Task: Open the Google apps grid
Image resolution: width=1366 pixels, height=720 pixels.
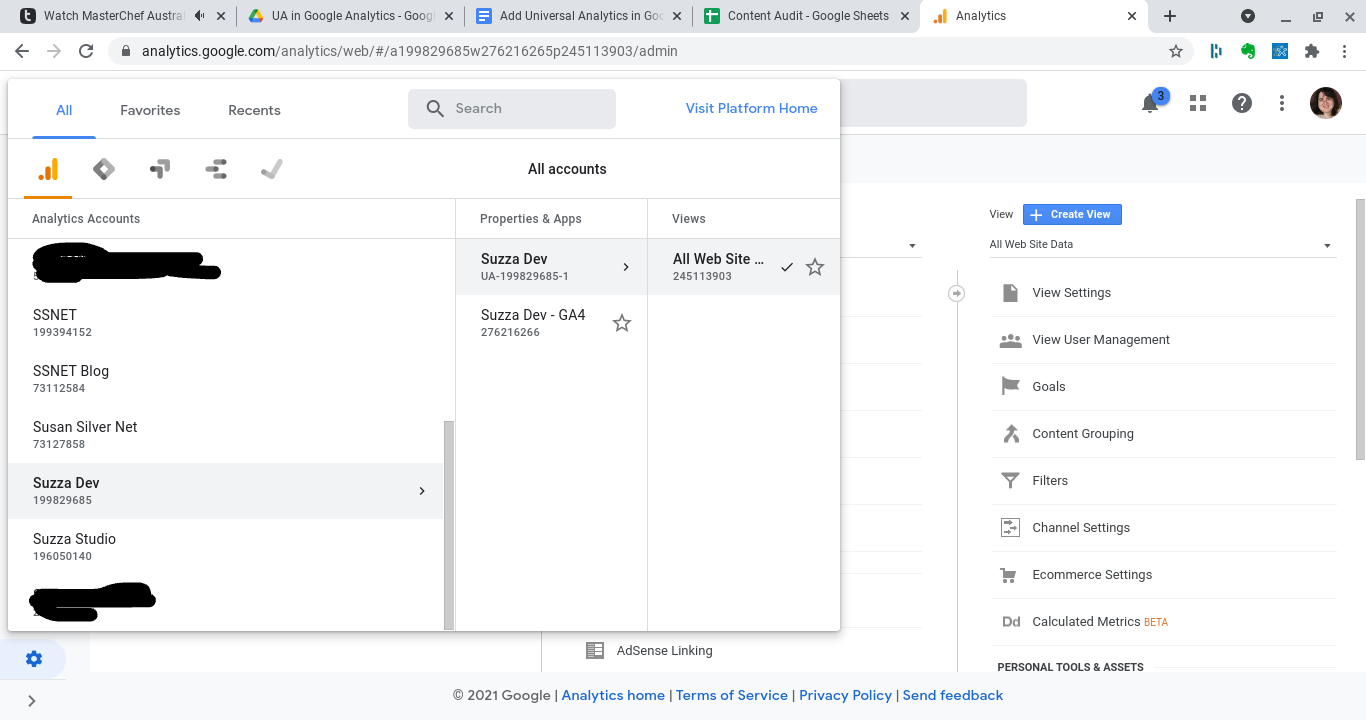Action: 1198,103
